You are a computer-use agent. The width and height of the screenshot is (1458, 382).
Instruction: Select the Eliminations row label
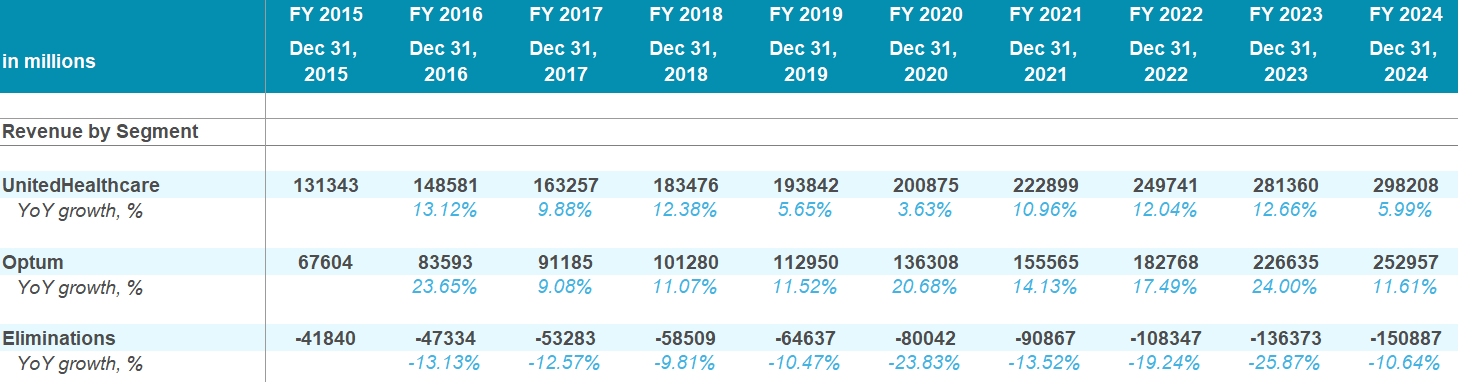pos(59,339)
